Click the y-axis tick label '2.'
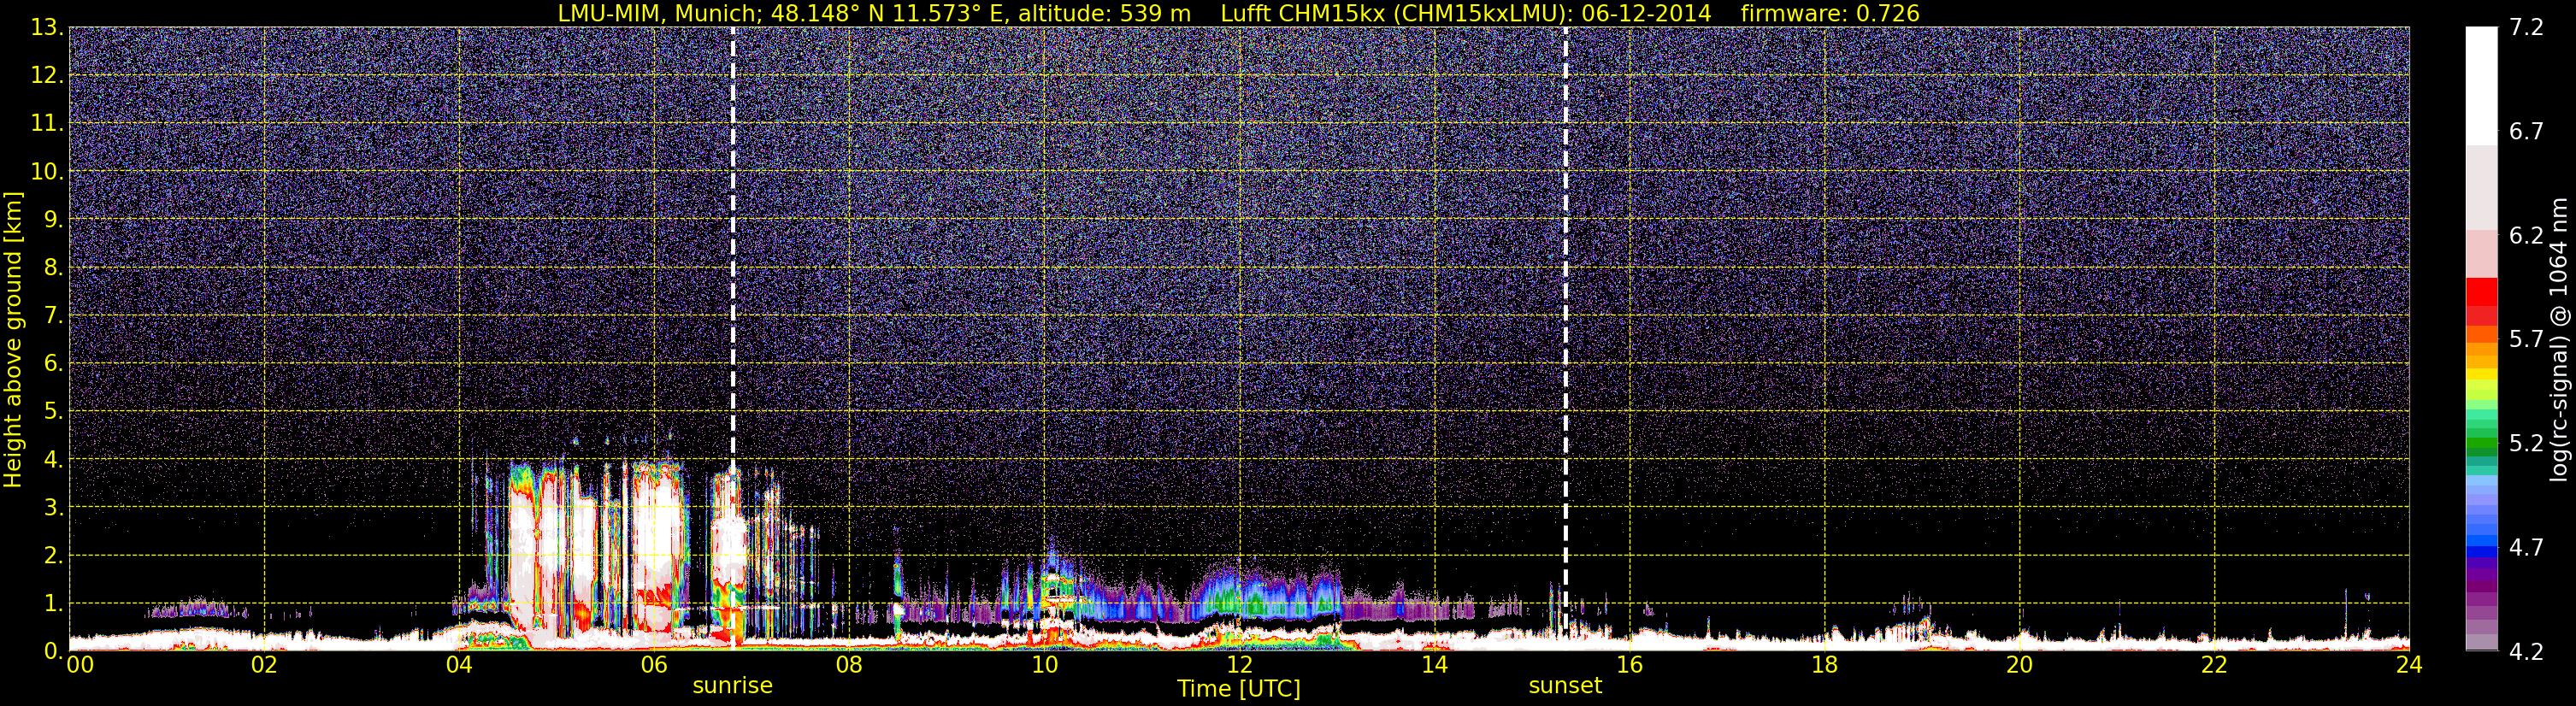This screenshot has height=706, width=2576. coord(53,556)
